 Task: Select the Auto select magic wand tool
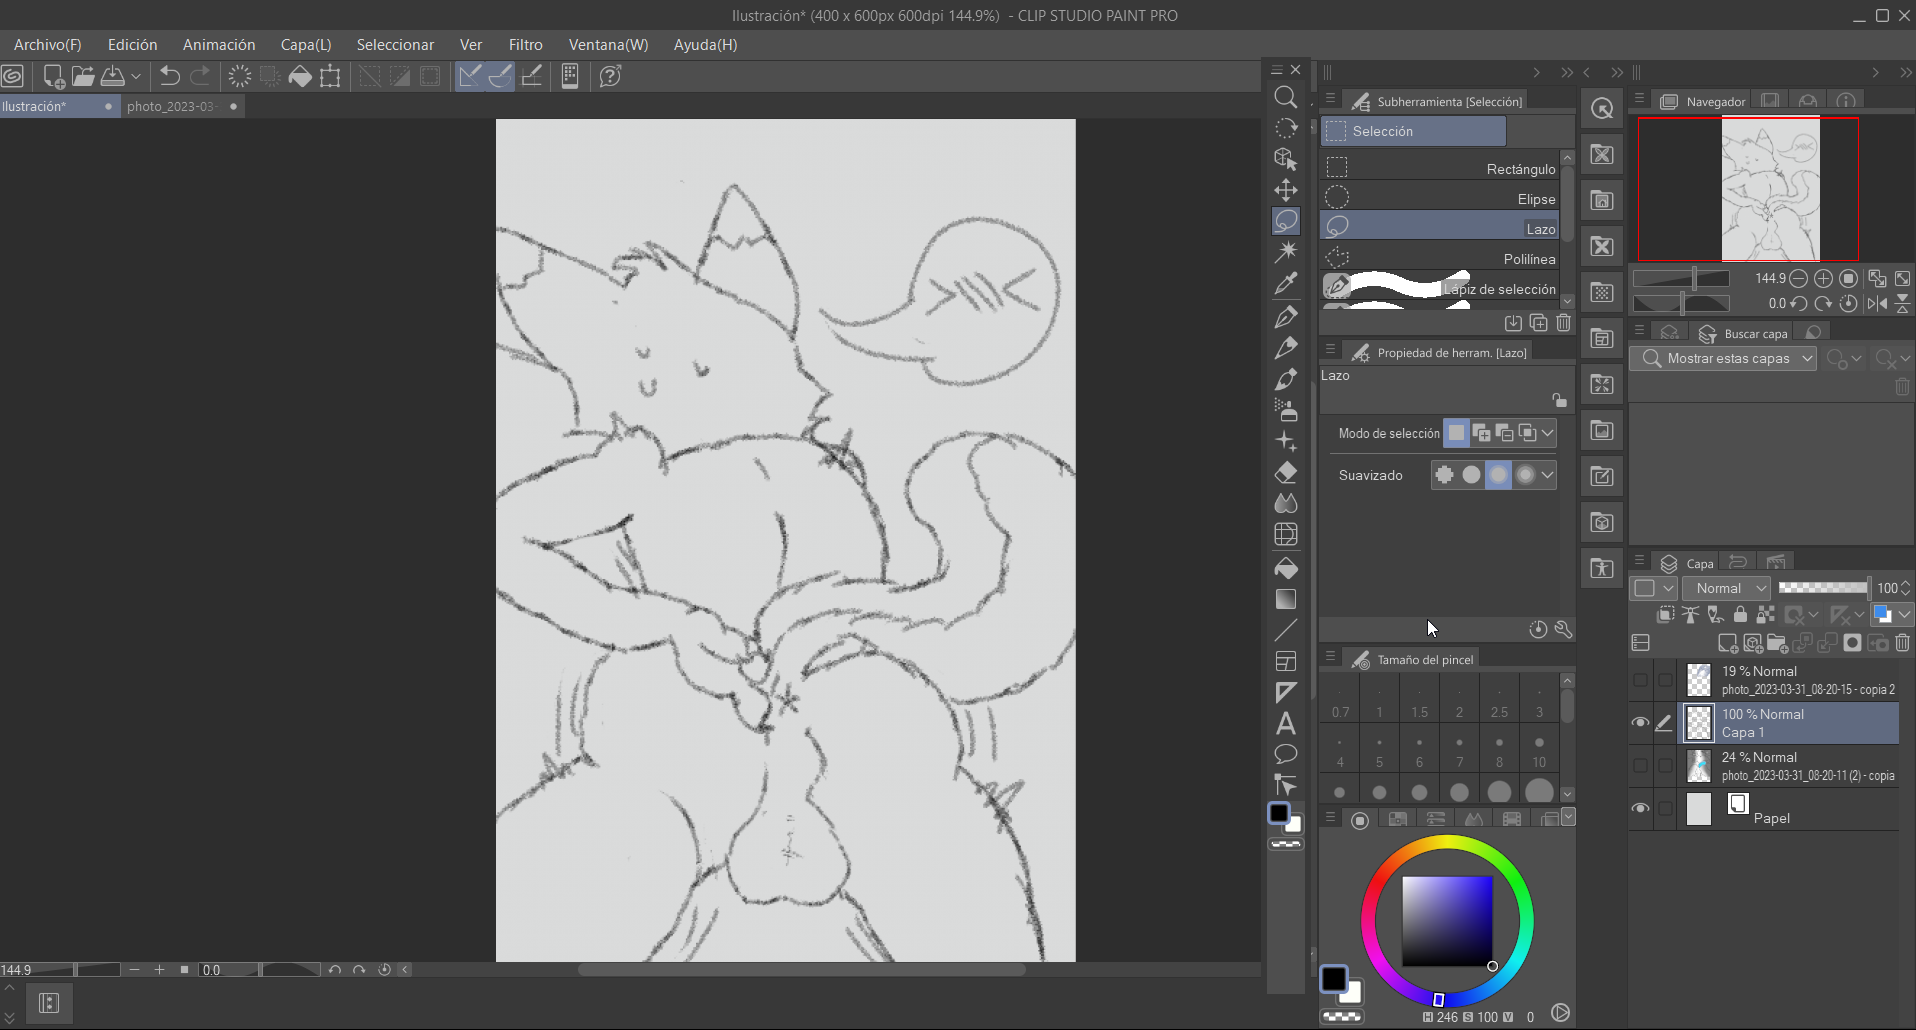[1286, 251]
